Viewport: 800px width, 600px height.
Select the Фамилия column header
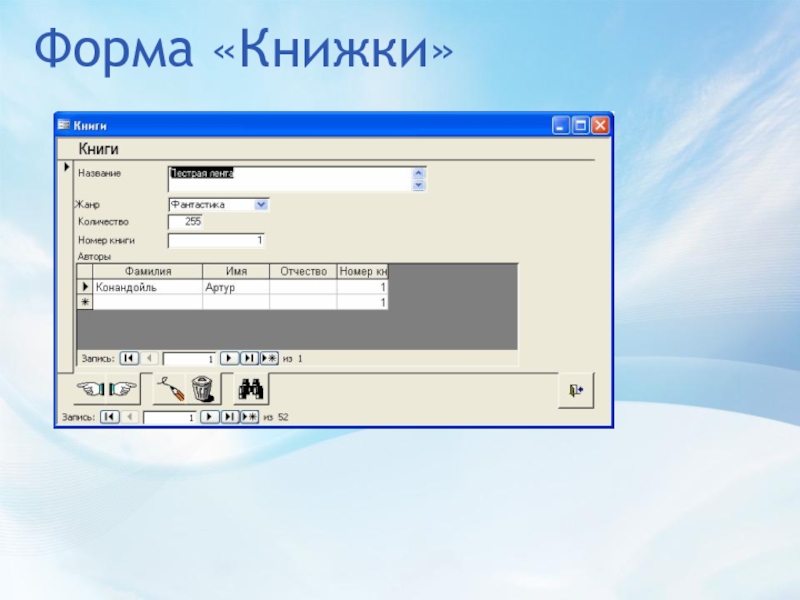[x=147, y=271]
